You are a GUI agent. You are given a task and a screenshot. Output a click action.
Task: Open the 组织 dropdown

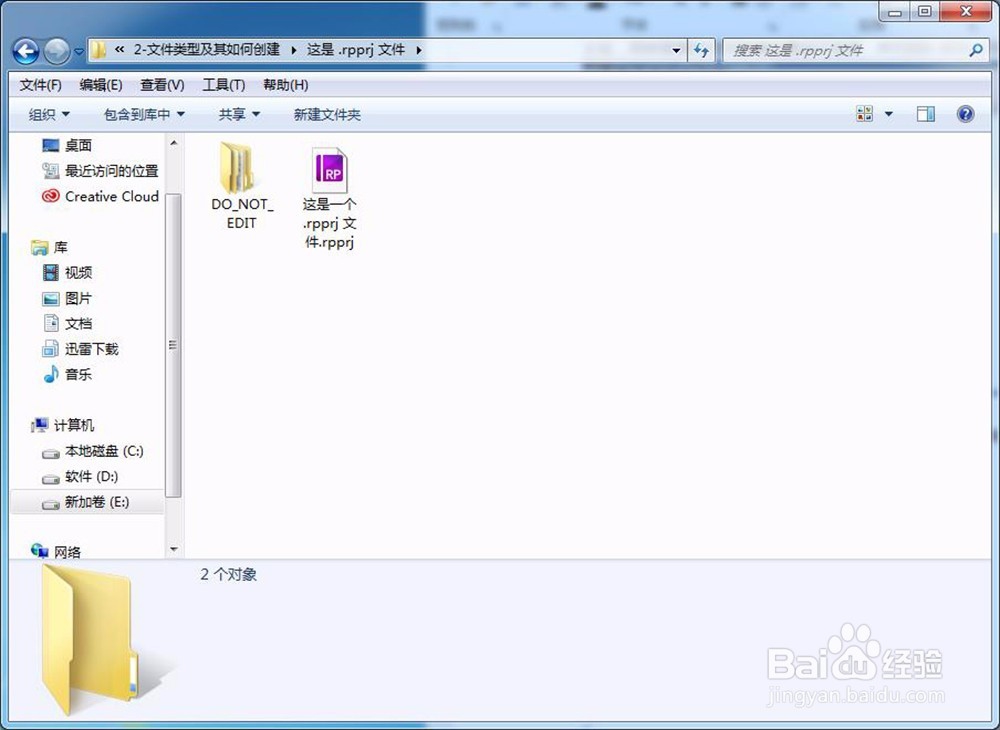(49, 115)
